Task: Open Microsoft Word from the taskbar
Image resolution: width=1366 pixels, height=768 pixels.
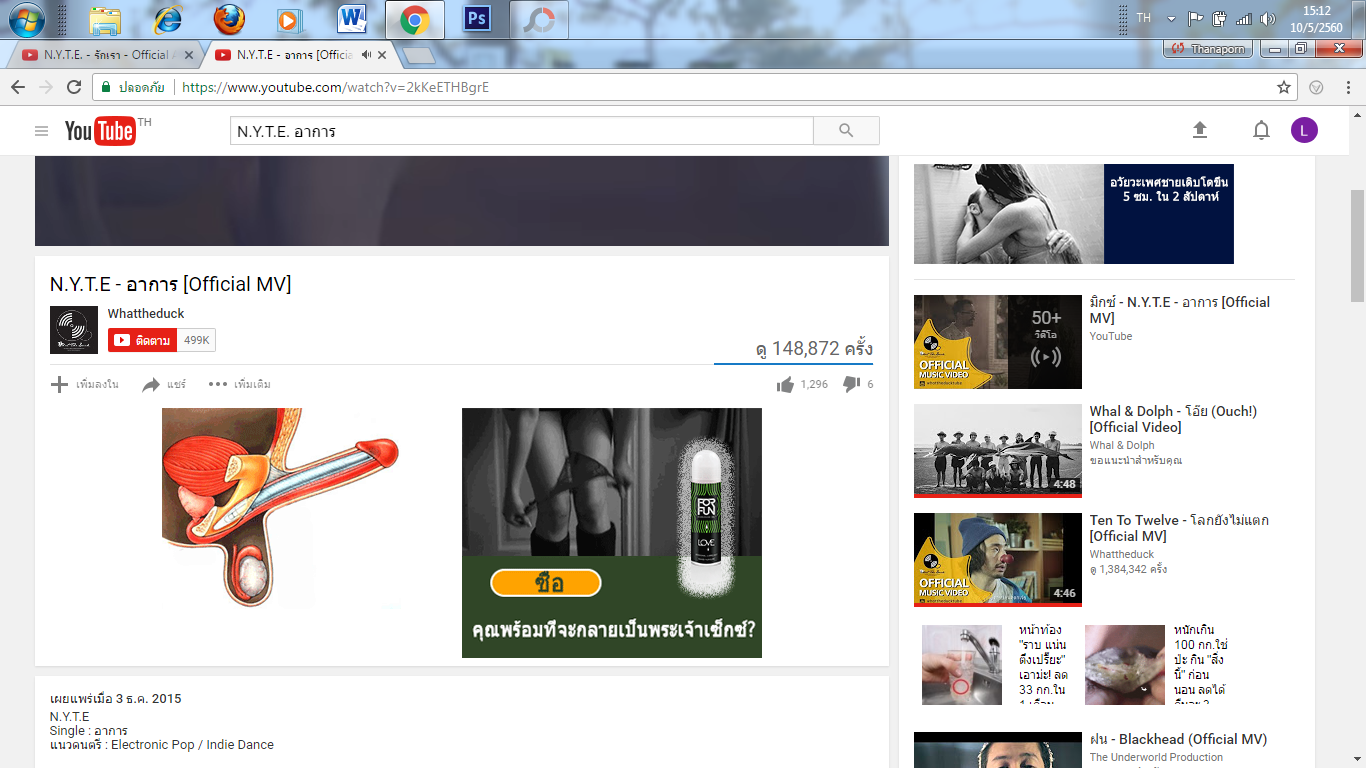Action: point(352,19)
